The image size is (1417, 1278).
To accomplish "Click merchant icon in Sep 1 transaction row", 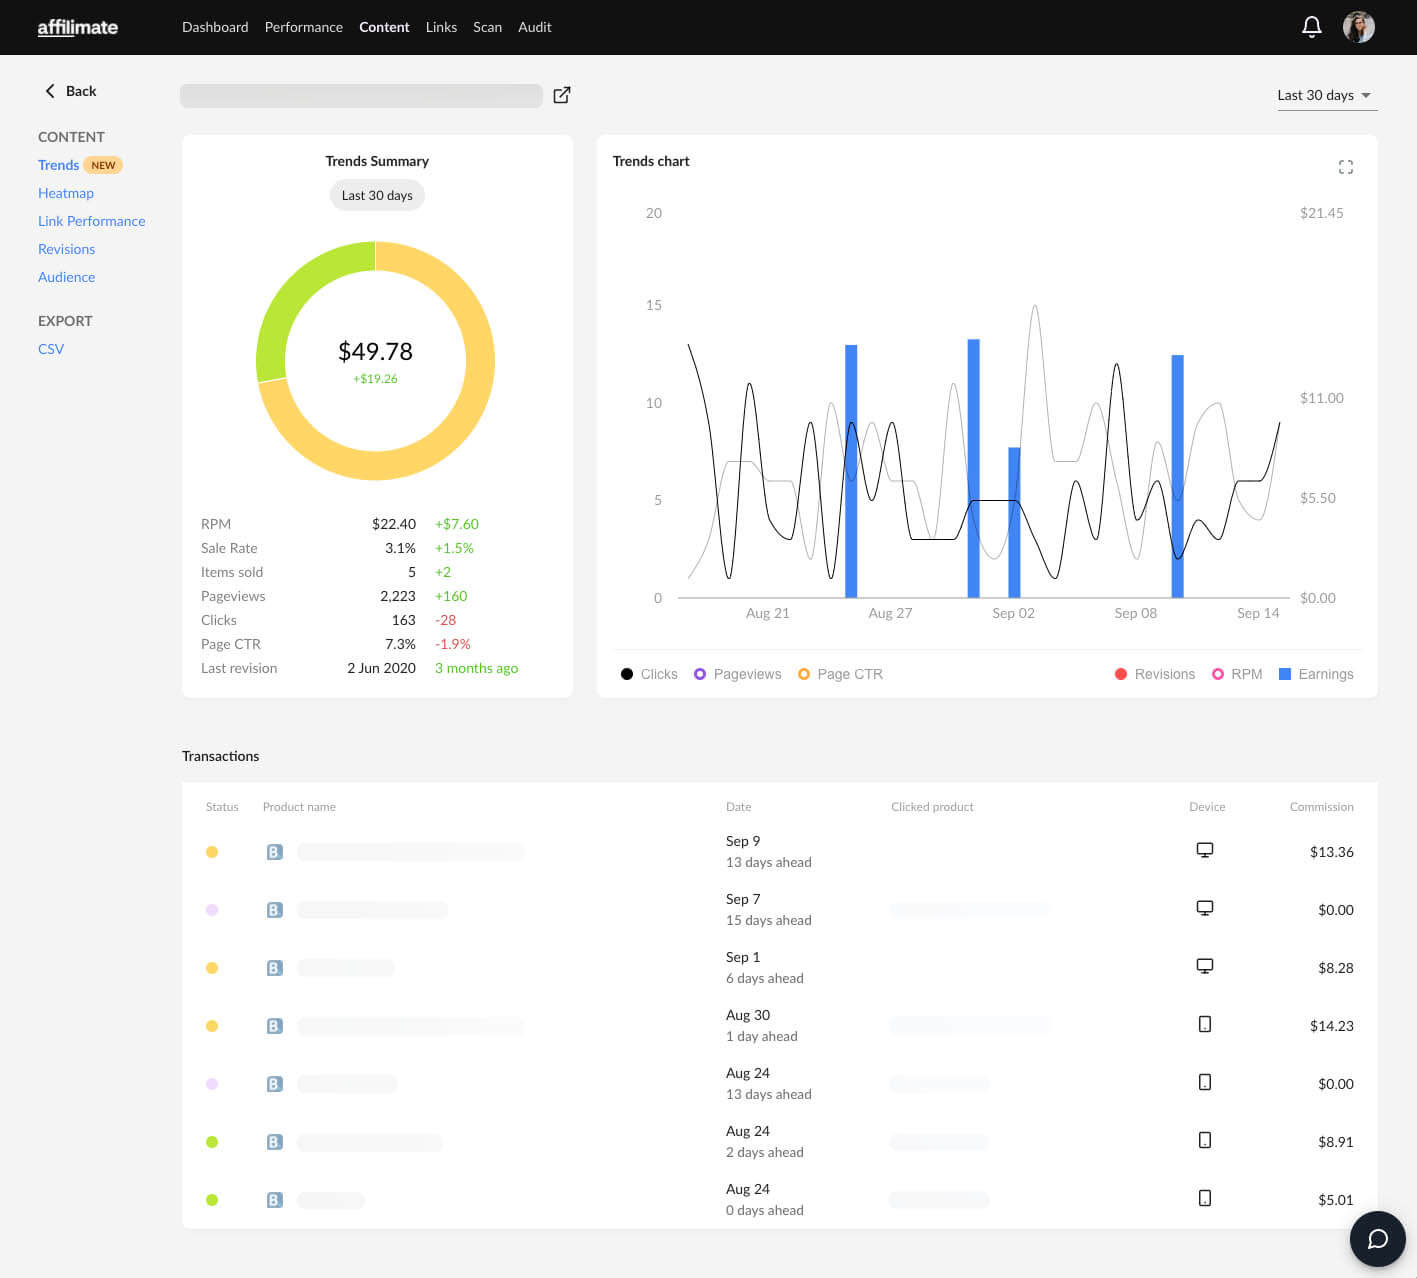I will pos(275,968).
